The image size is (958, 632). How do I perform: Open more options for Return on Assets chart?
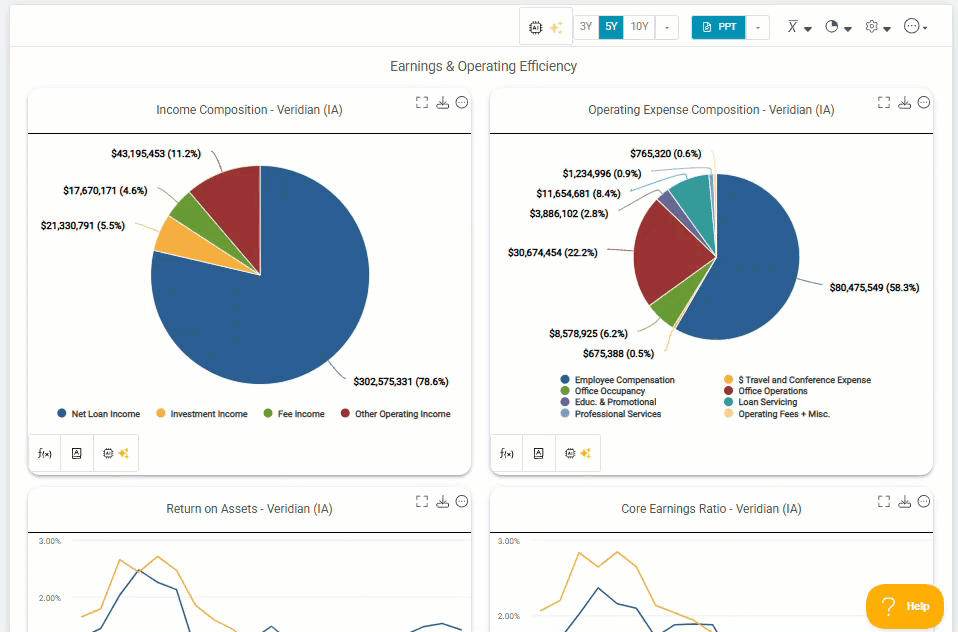point(462,502)
